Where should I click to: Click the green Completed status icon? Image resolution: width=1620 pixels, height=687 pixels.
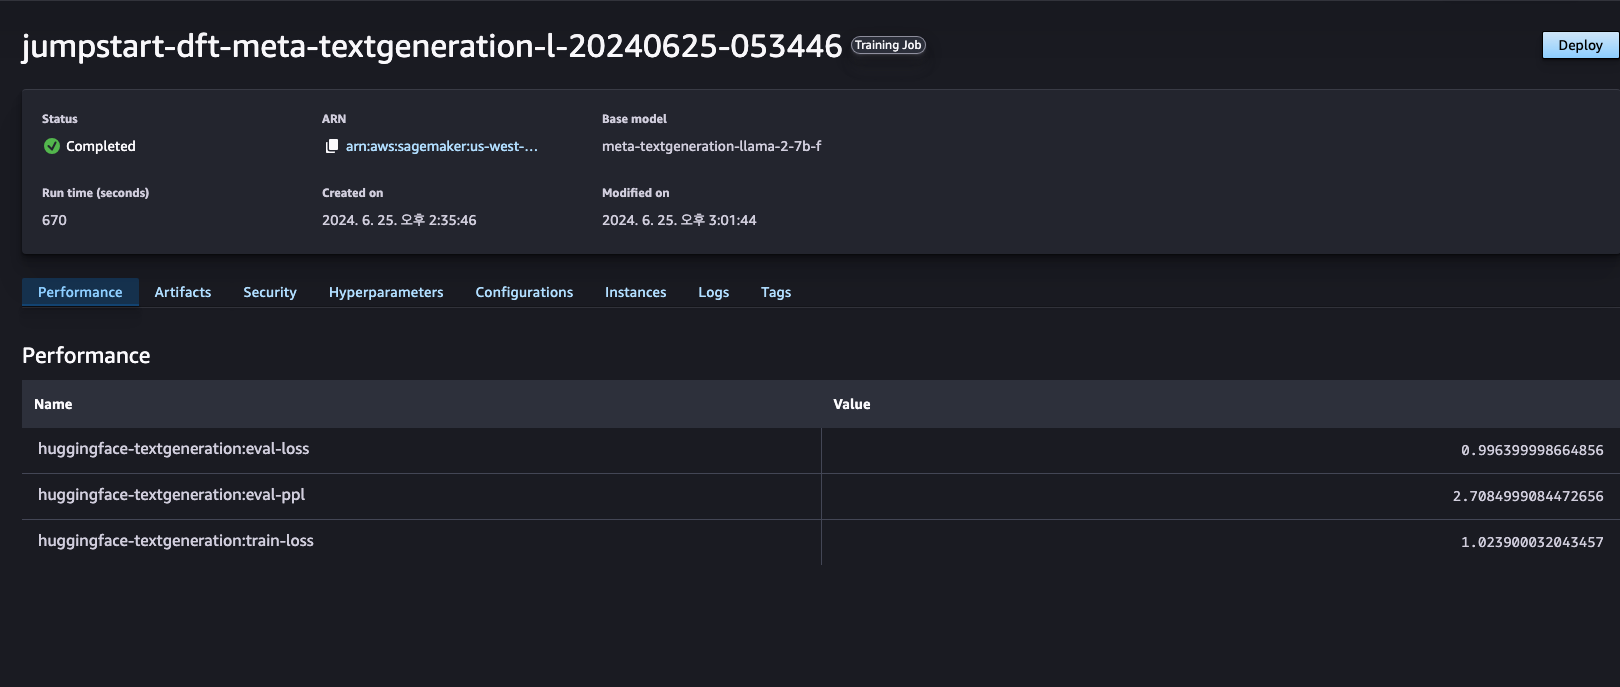click(x=52, y=146)
